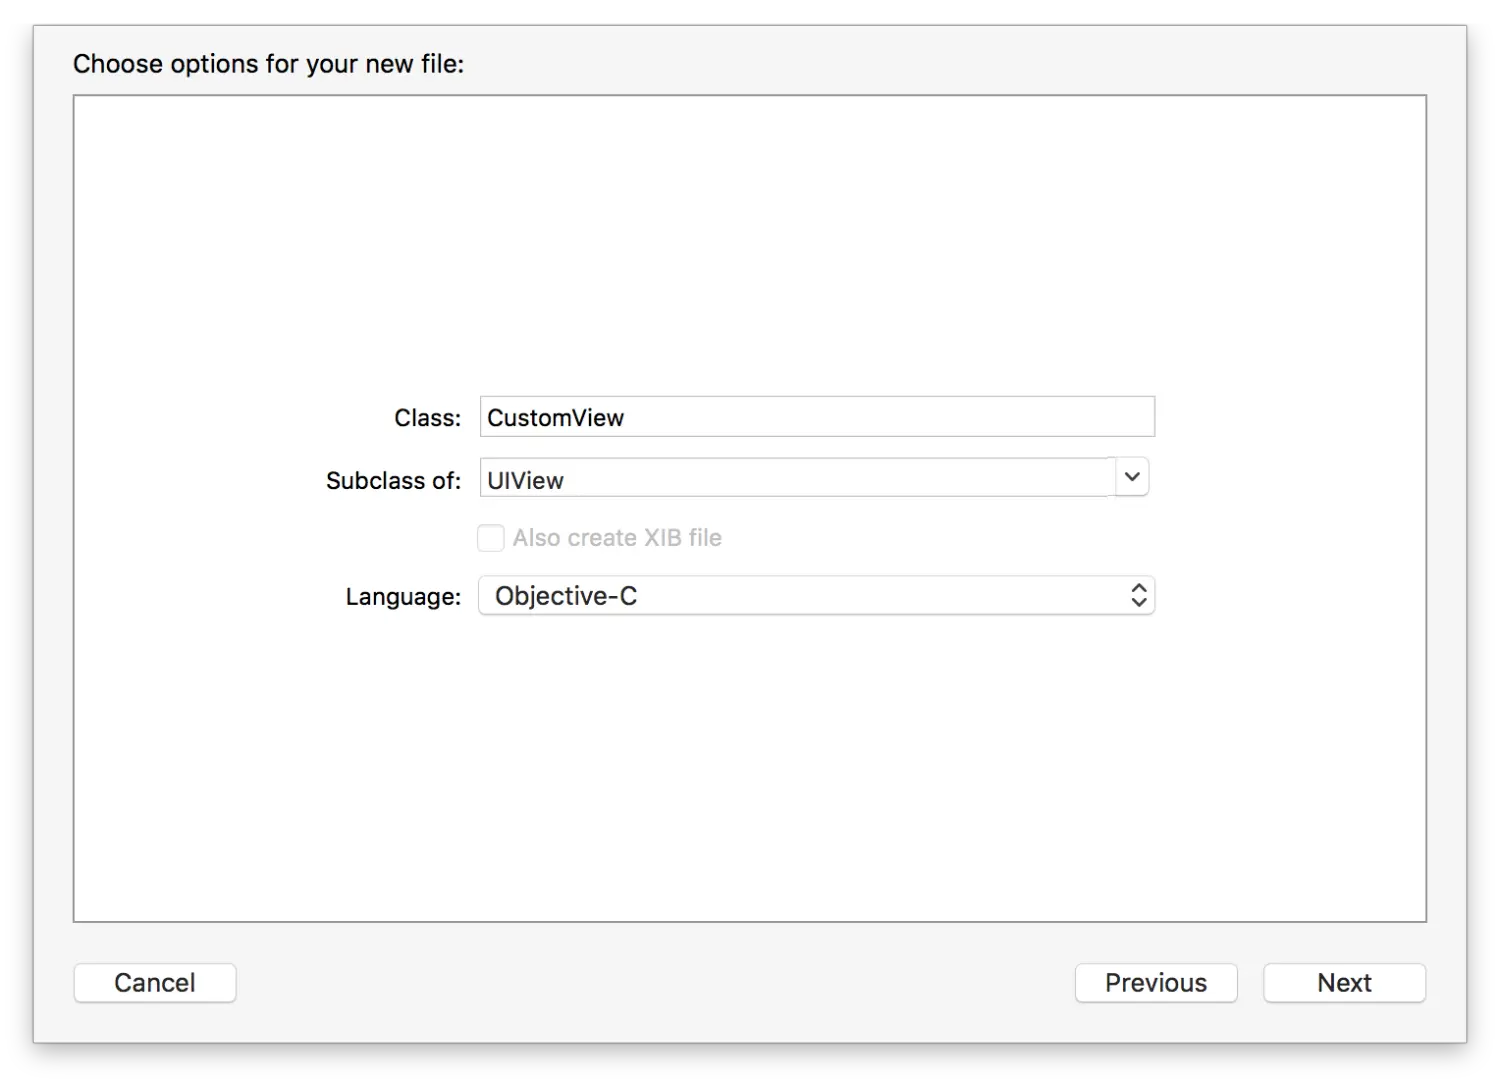Expand the Subclass of dropdown arrow
This screenshot has width=1500, height=1084.
tap(1132, 478)
